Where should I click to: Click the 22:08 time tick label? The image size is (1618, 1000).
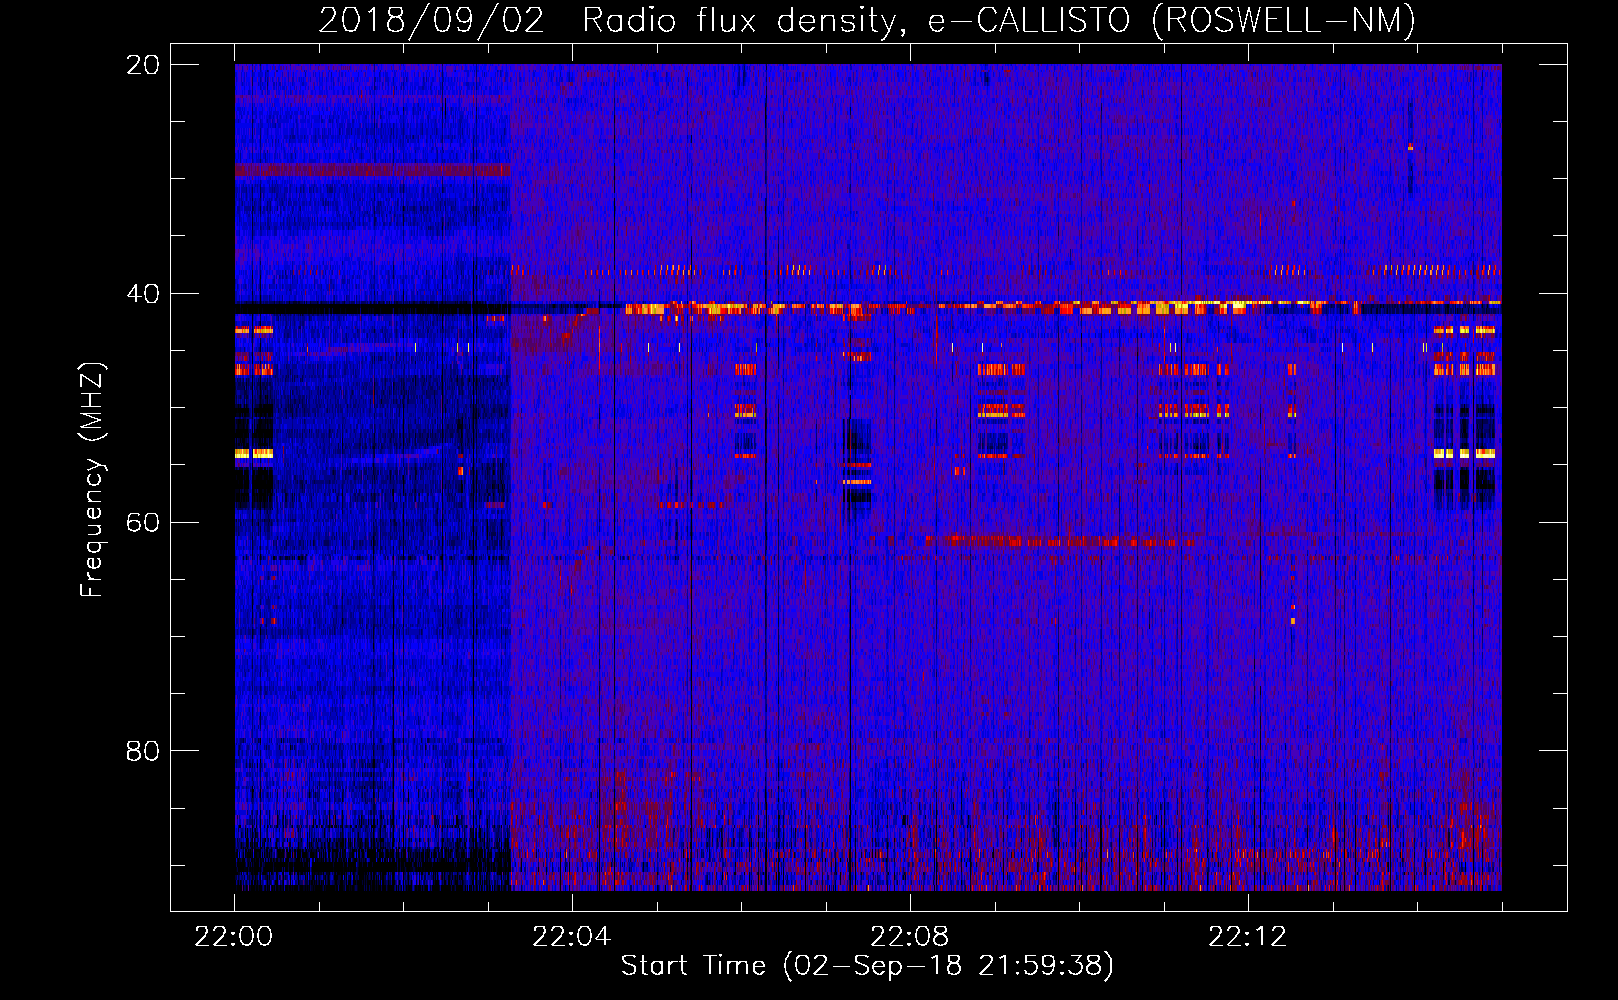coord(910,937)
